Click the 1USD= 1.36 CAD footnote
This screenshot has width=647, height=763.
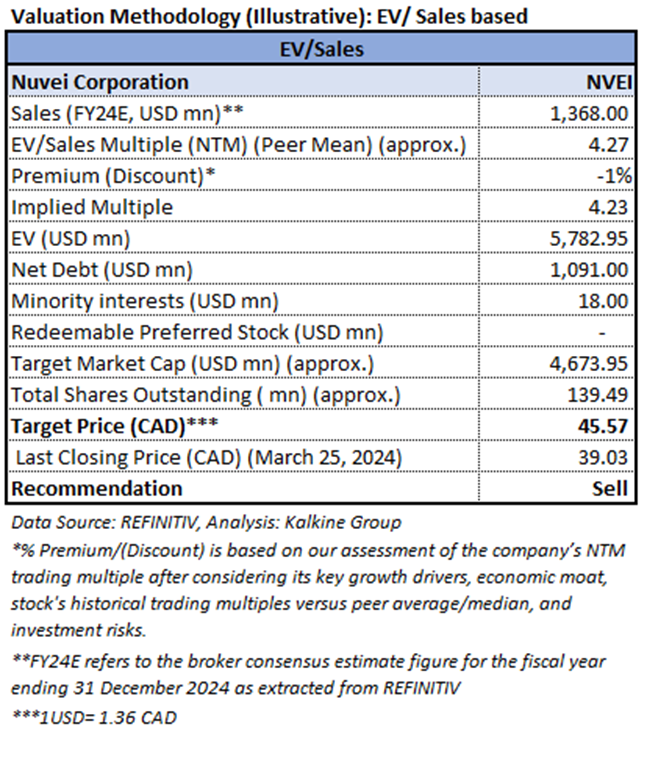pos(94,718)
